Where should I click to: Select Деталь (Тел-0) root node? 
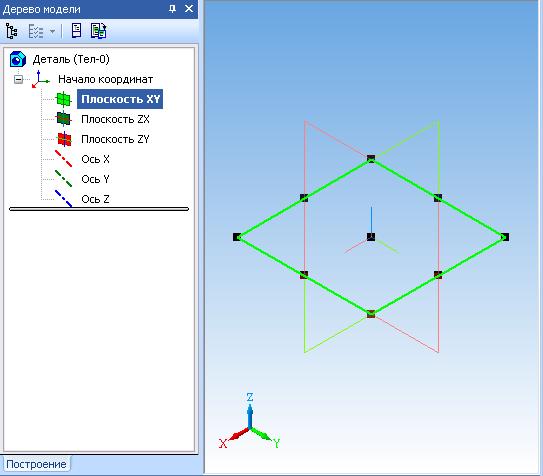tap(71, 59)
